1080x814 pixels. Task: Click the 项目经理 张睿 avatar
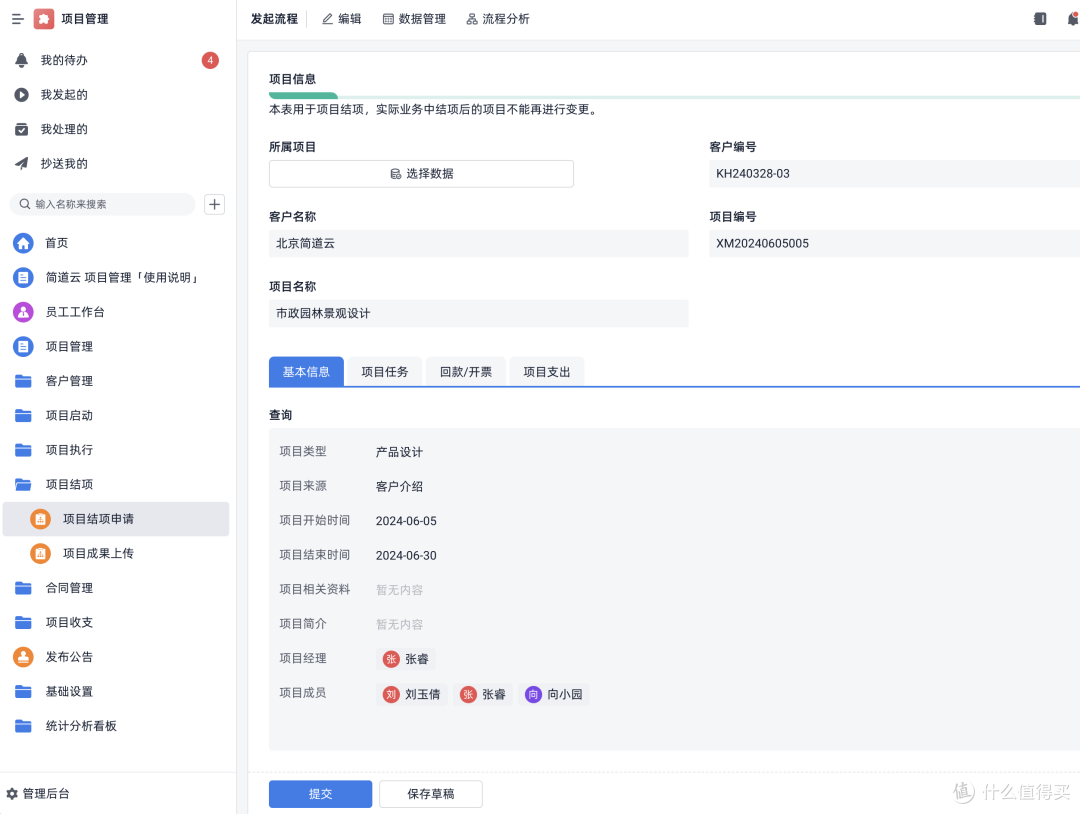click(391, 659)
